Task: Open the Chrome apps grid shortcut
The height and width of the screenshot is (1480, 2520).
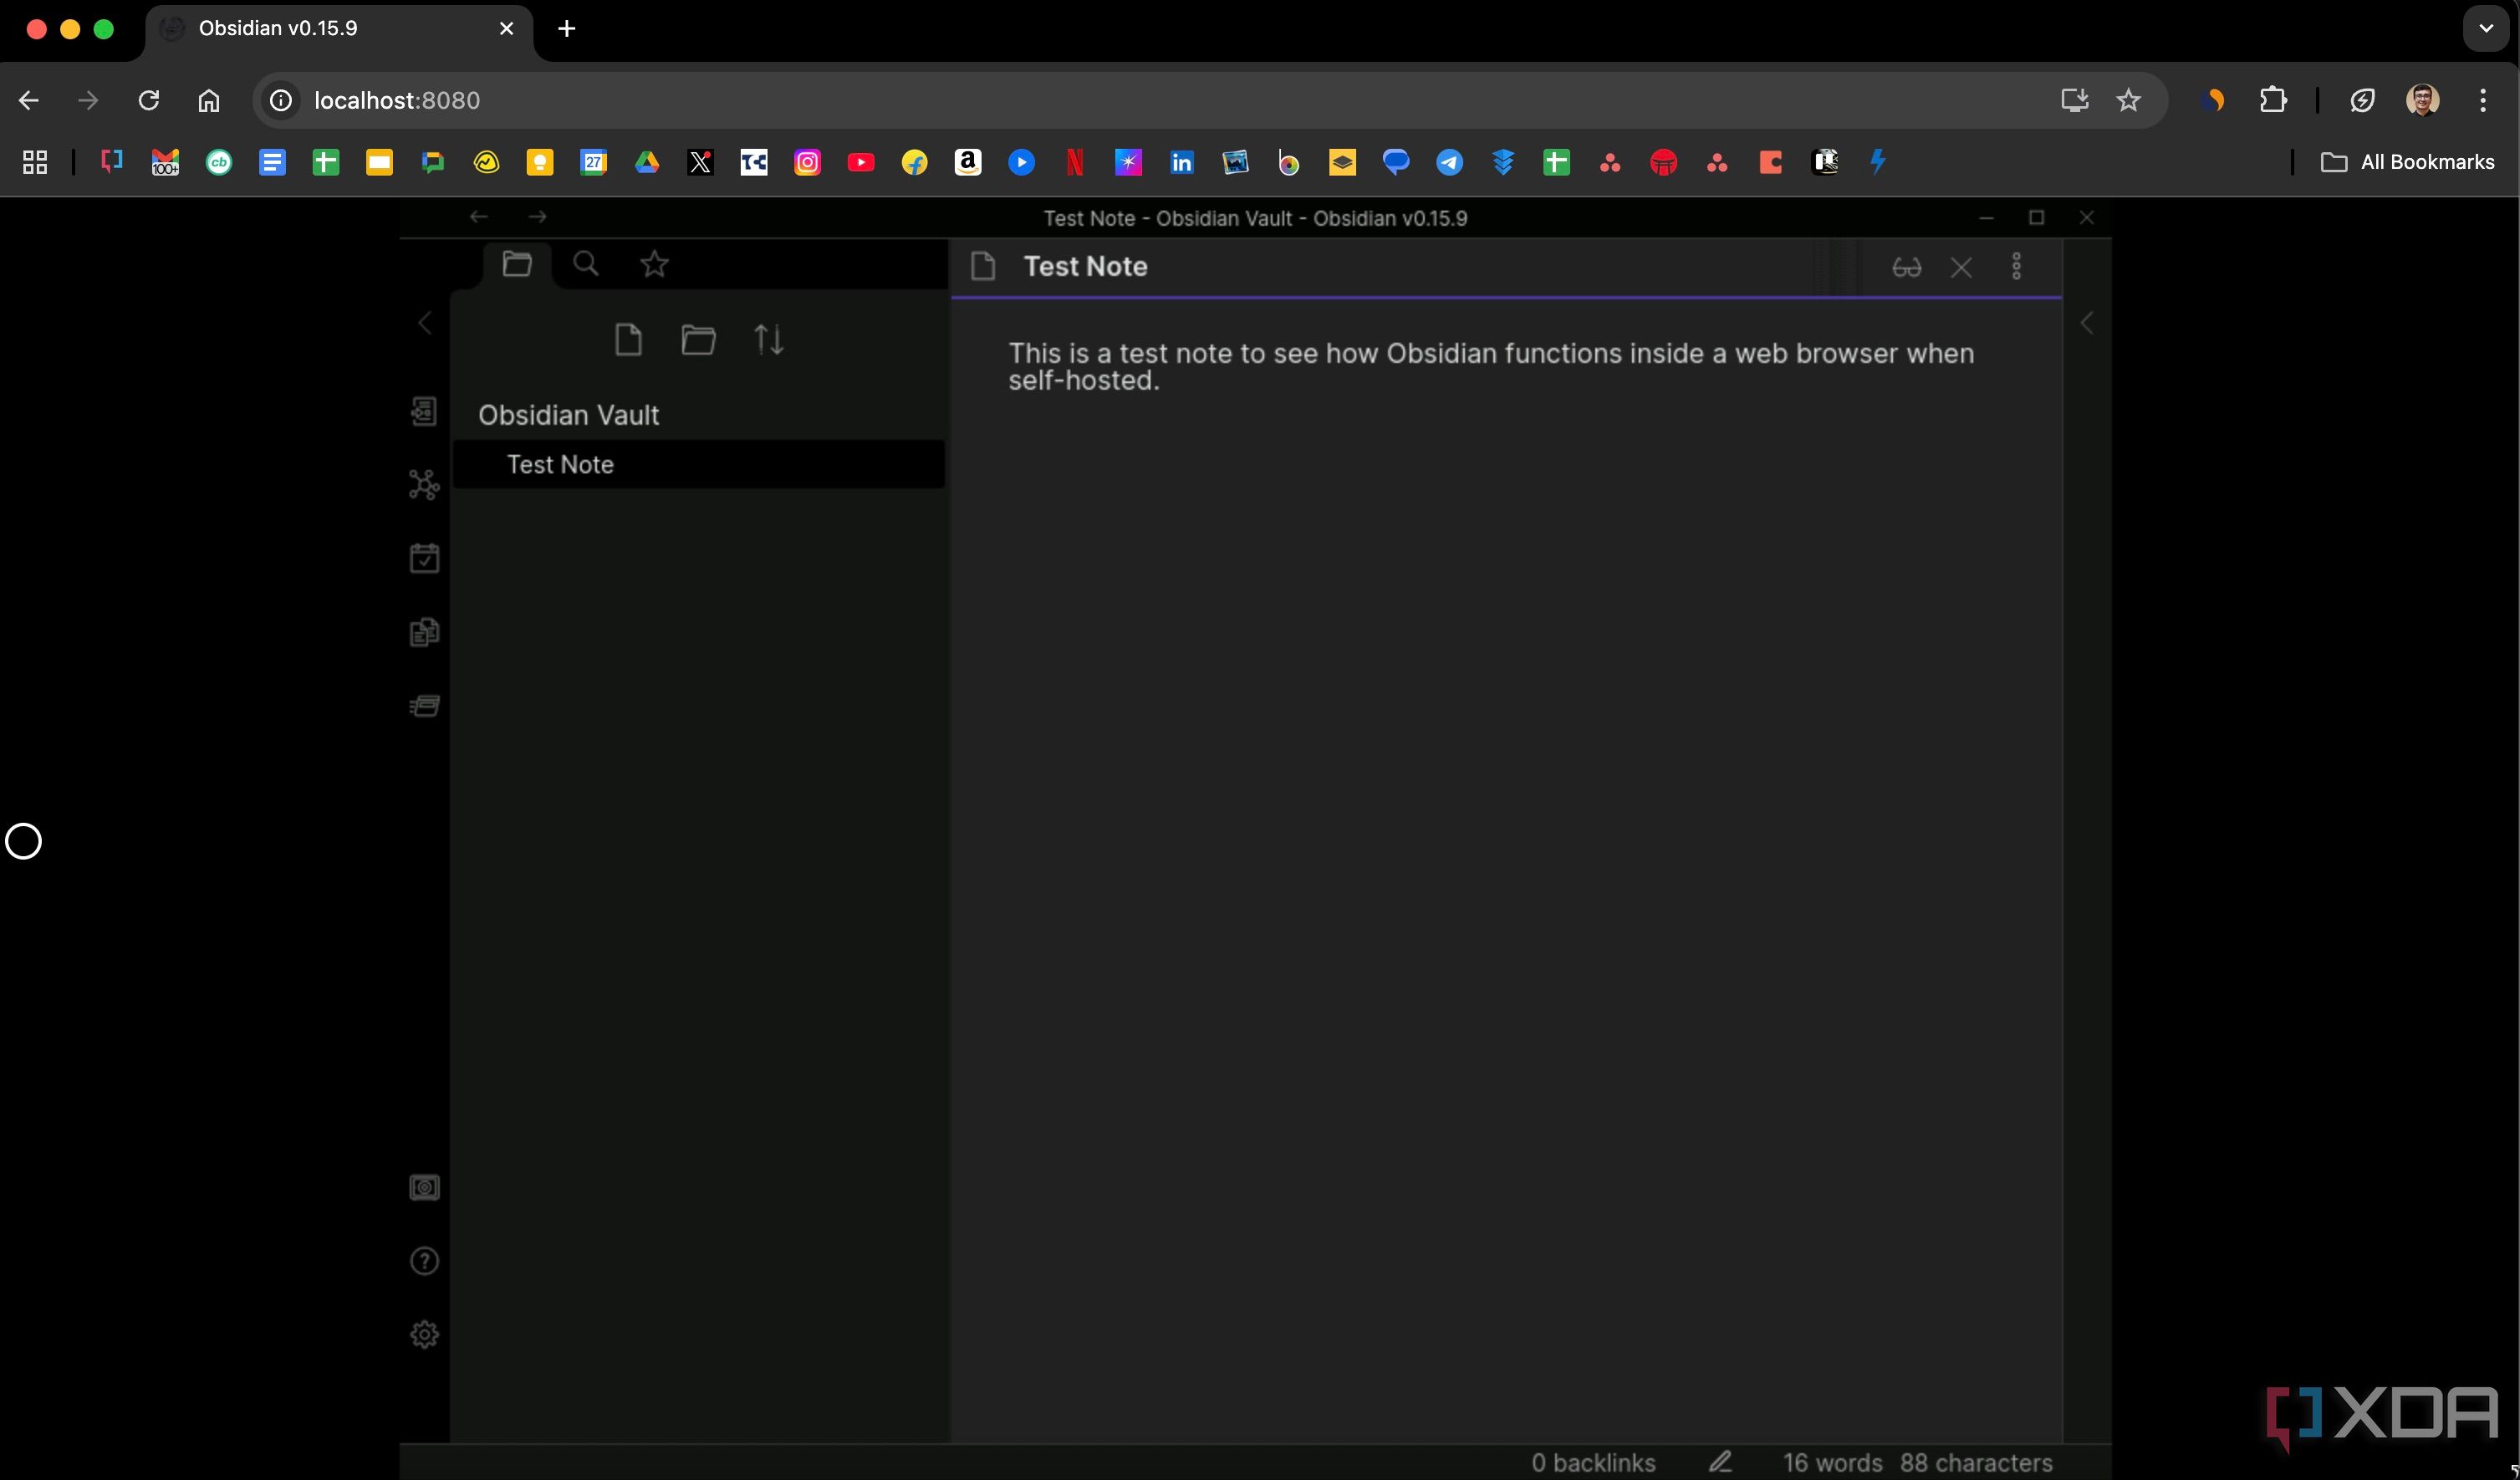Action: (x=35, y=162)
